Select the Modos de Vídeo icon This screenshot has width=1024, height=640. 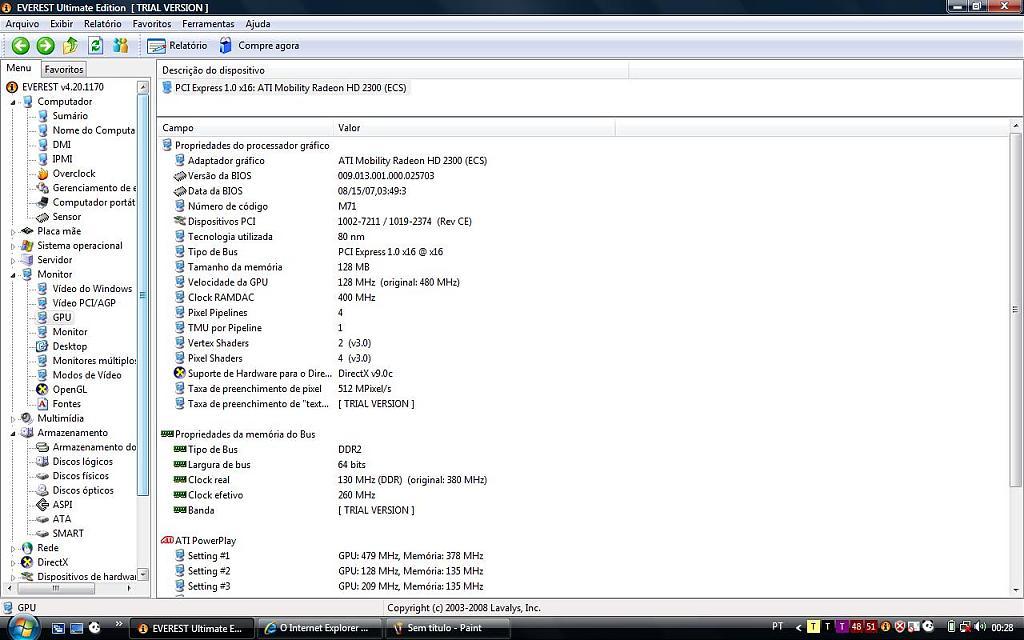(x=42, y=375)
